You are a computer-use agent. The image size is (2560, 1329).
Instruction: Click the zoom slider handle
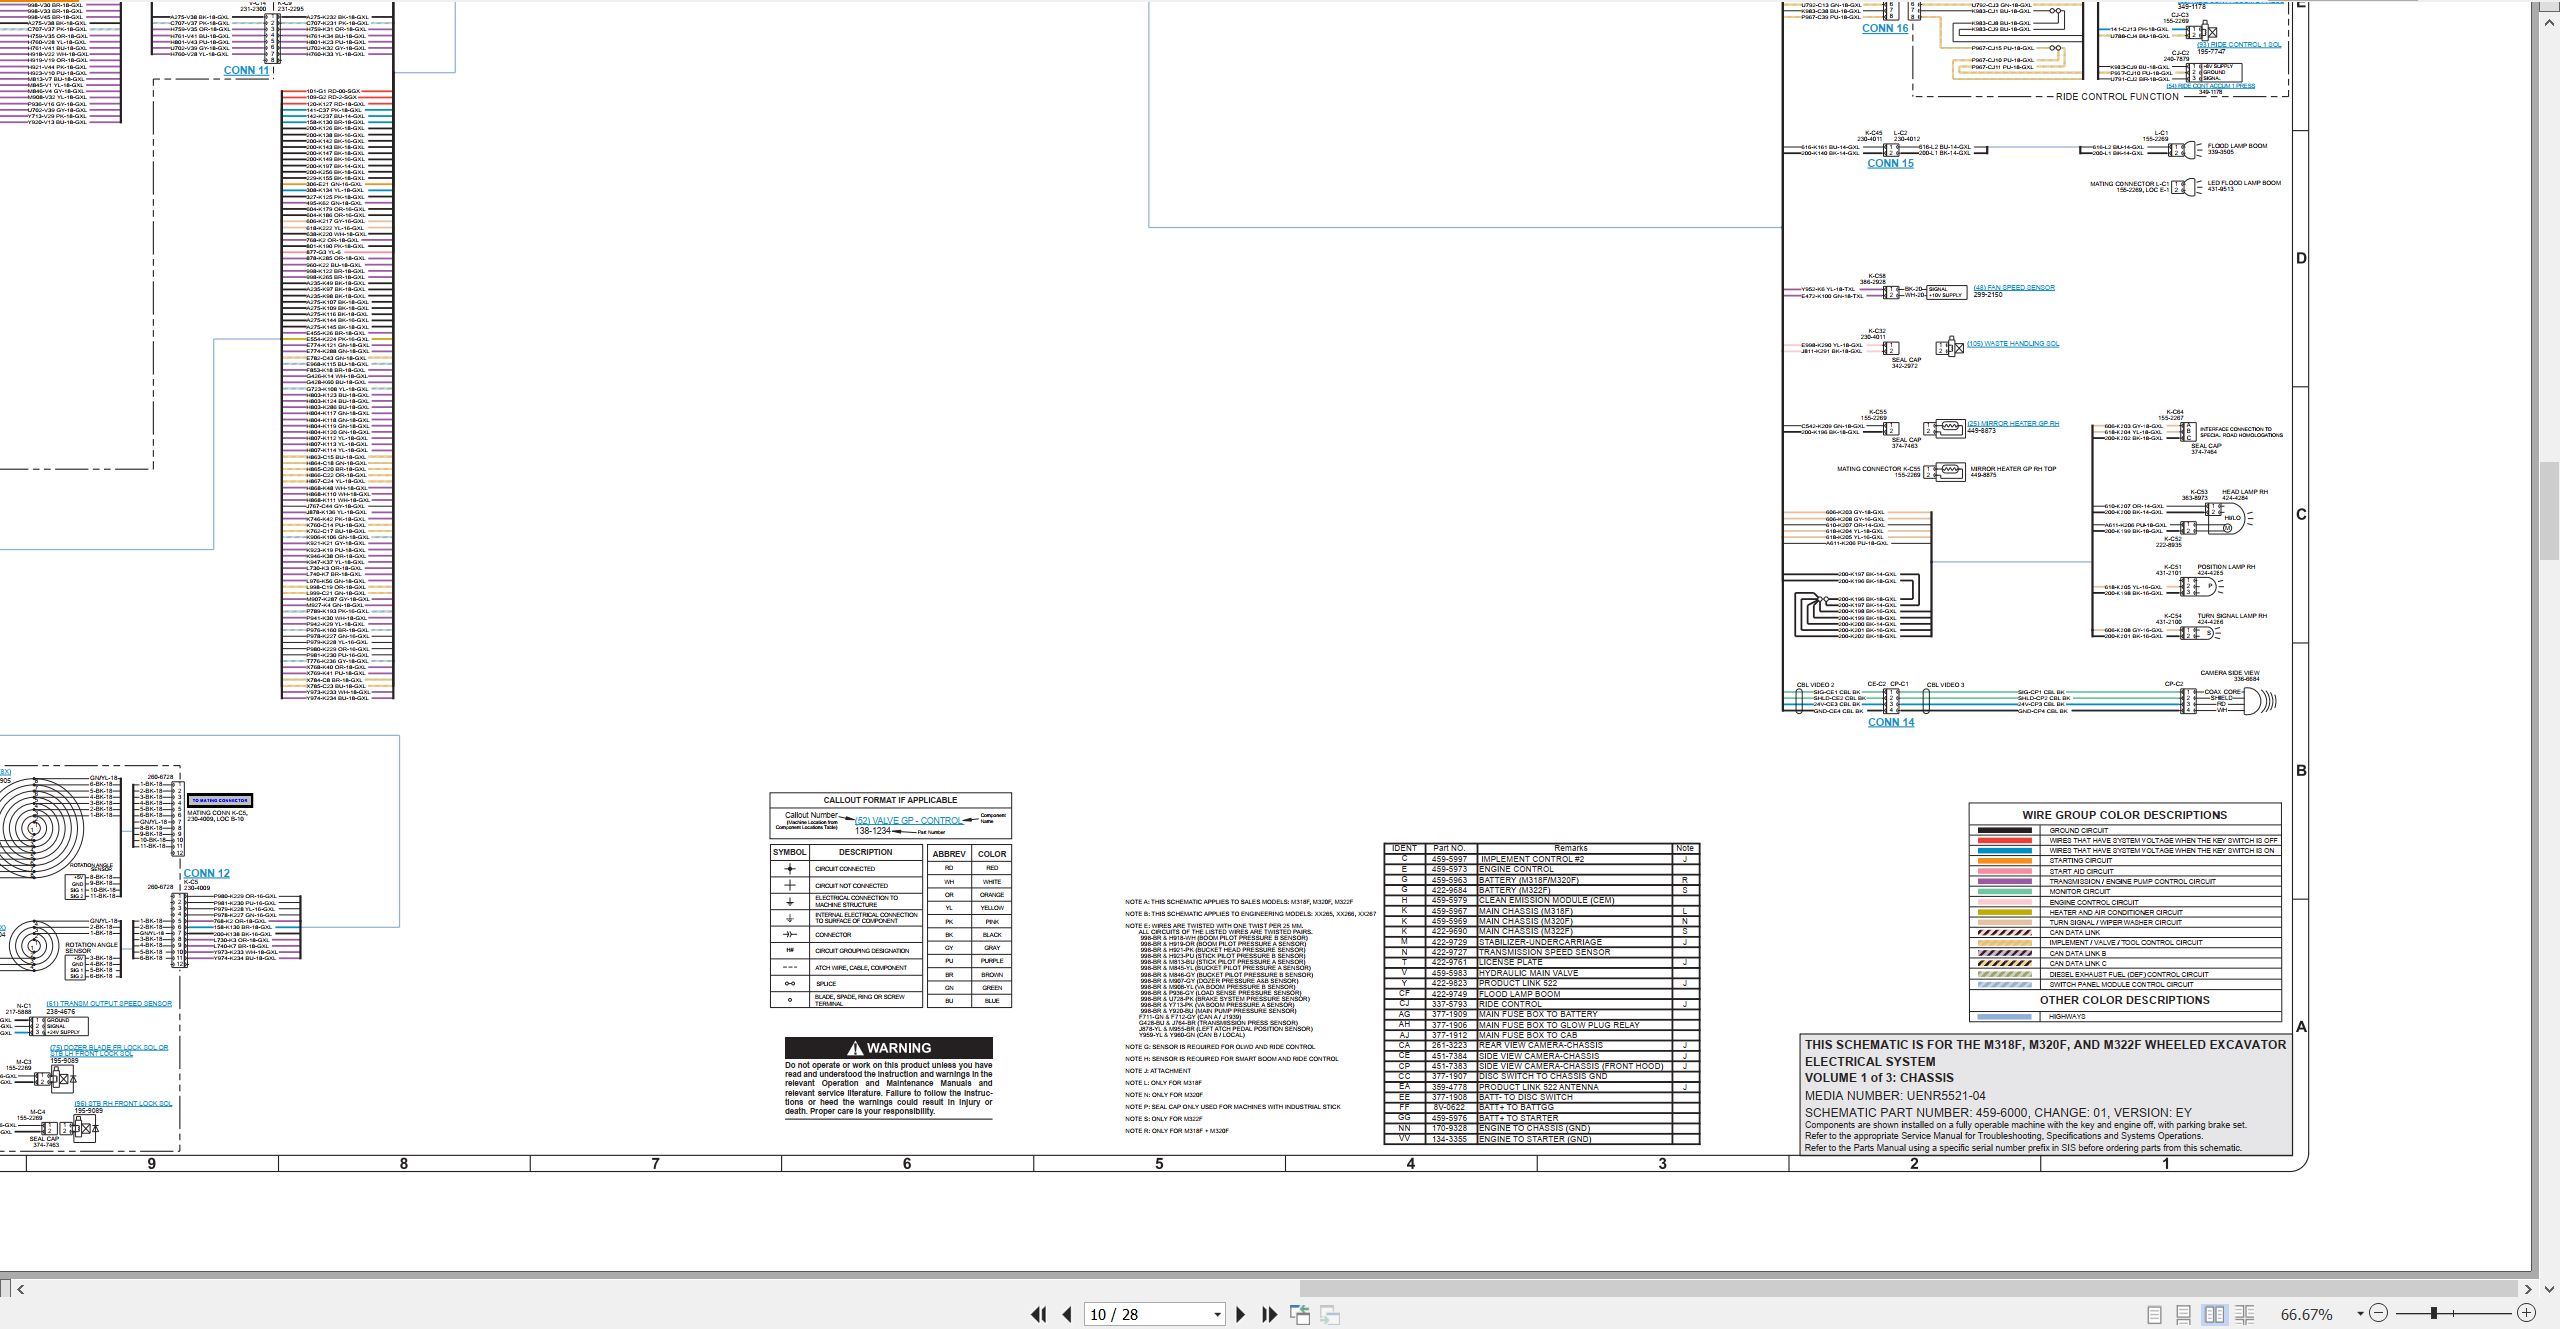click(2433, 1313)
